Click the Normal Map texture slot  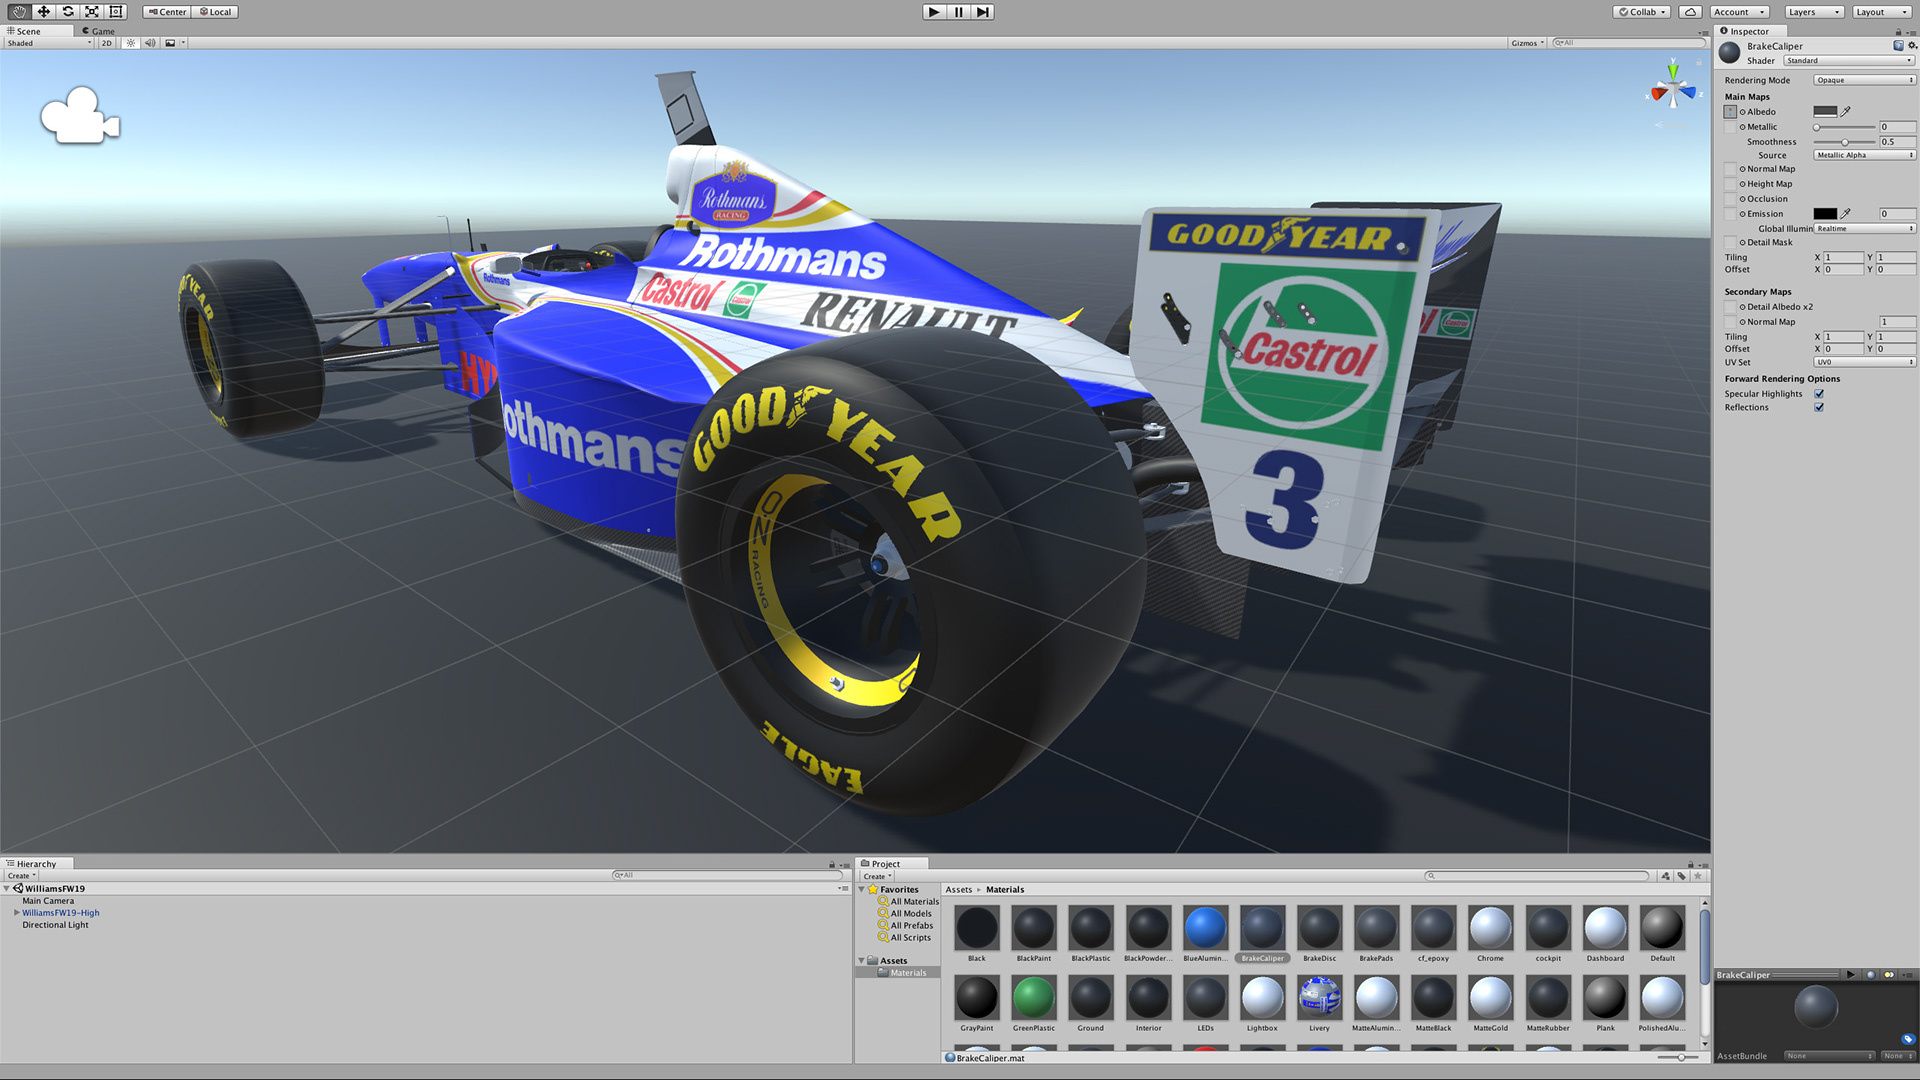1730,169
